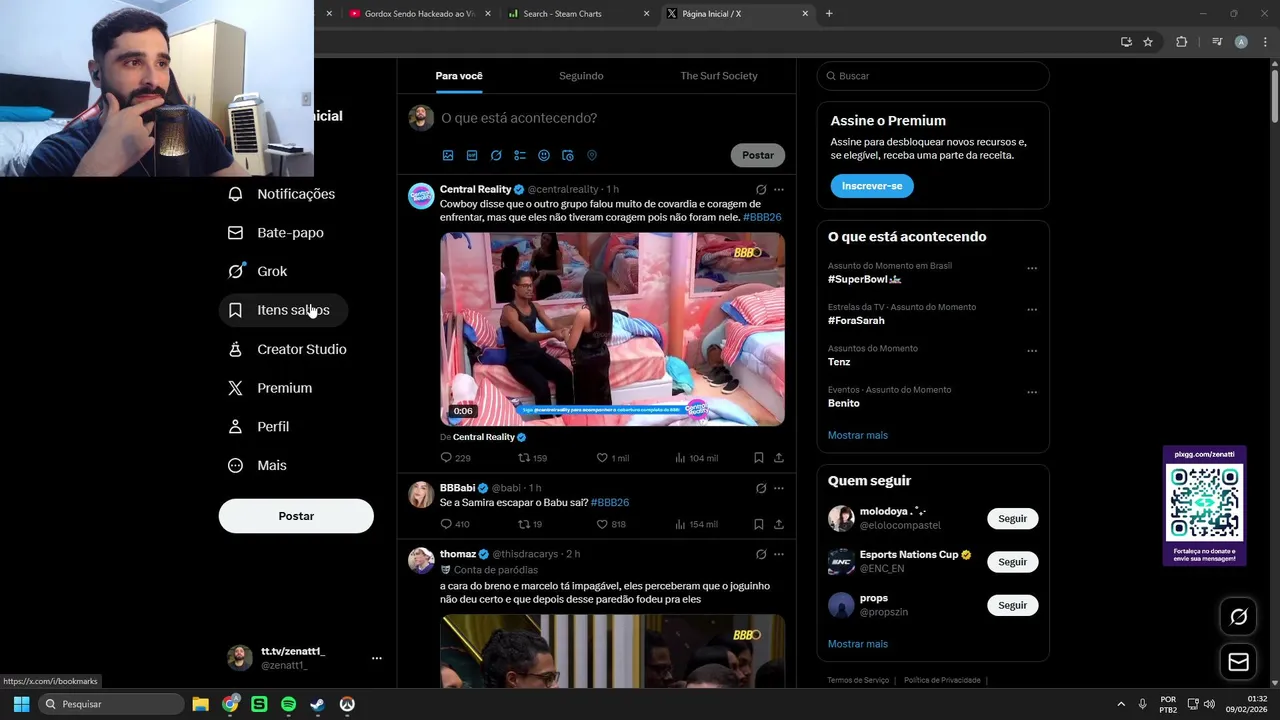The width and height of the screenshot is (1280, 720).
Task: Click the envelope icon beside Bate-papo
Action: pyautogui.click(x=235, y=233)
